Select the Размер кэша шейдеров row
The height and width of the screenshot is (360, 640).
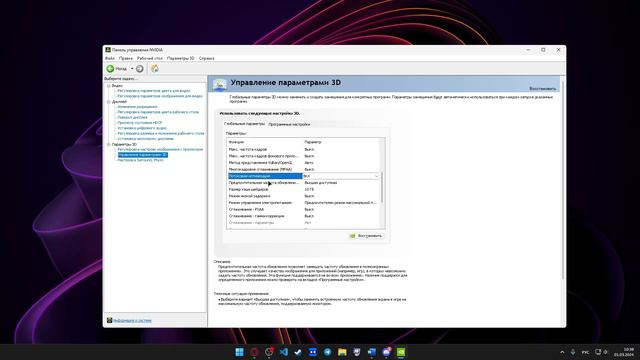[305, 189]
